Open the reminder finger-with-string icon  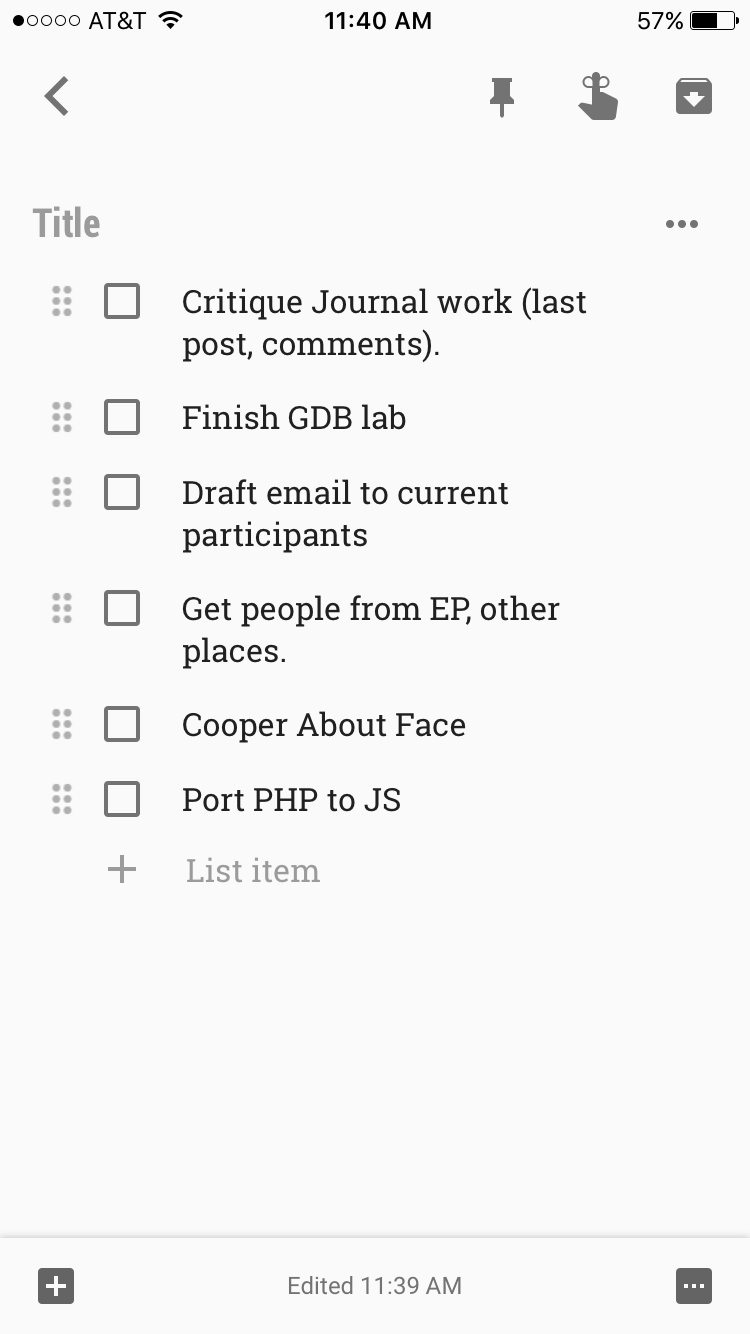click(597, 96)
